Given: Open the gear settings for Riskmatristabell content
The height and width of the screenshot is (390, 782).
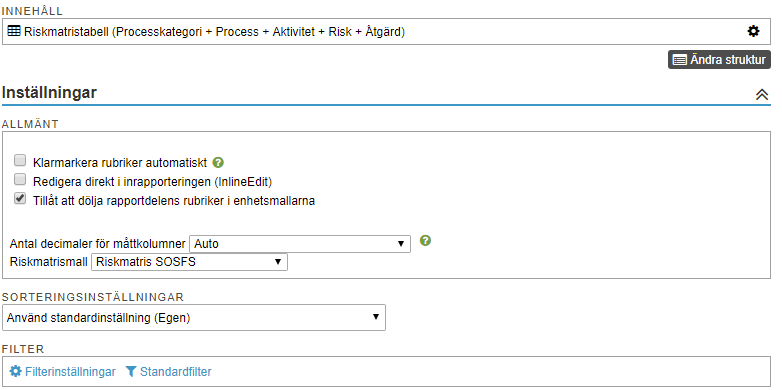Looking at the screenshot, I should pos(753,31).
